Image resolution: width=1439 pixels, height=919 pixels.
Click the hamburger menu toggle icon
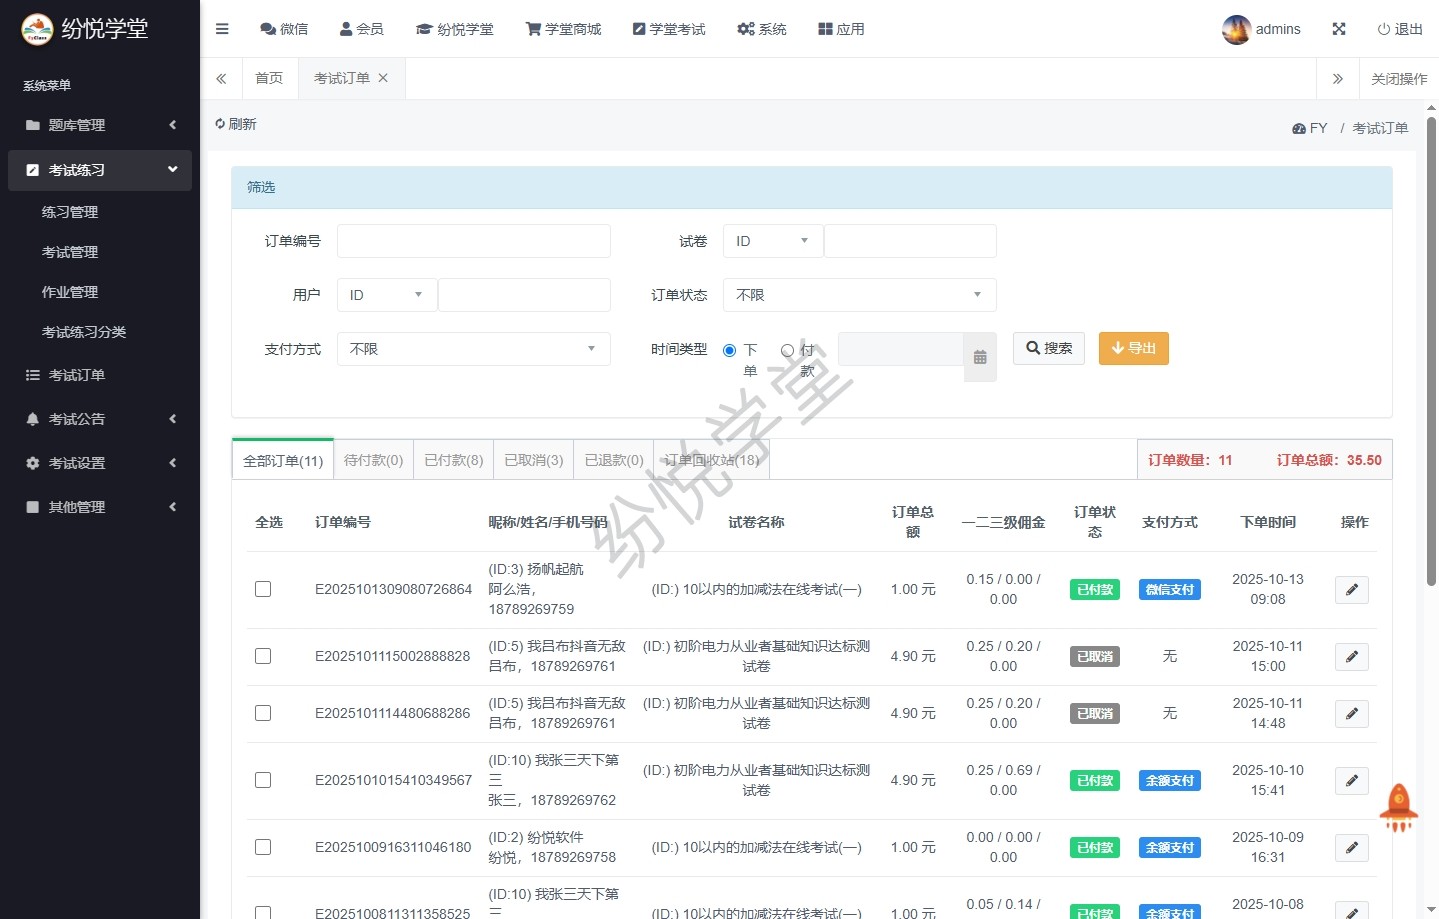tap(222, 29)
